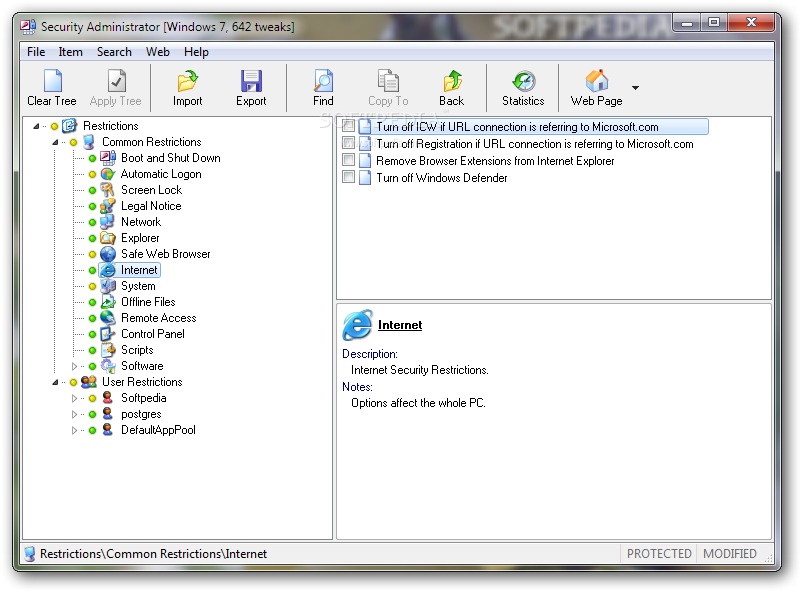Select the Screen Lock keys icon
Viewport: 802px width, 592px height.
tap(108, 190)
